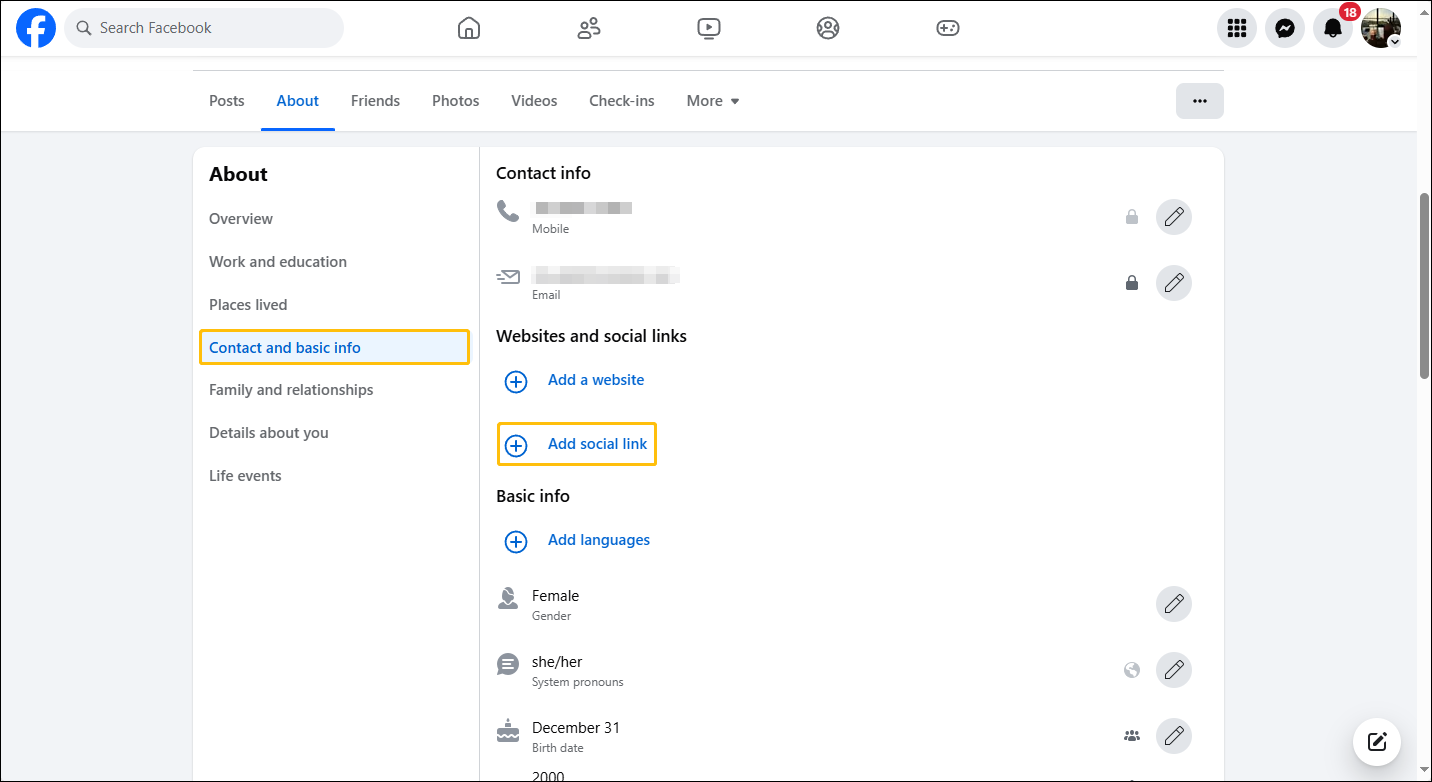Change the email privacy lock setting
The width and height of the screenshot is (1432, 782).
point(1132,283)
